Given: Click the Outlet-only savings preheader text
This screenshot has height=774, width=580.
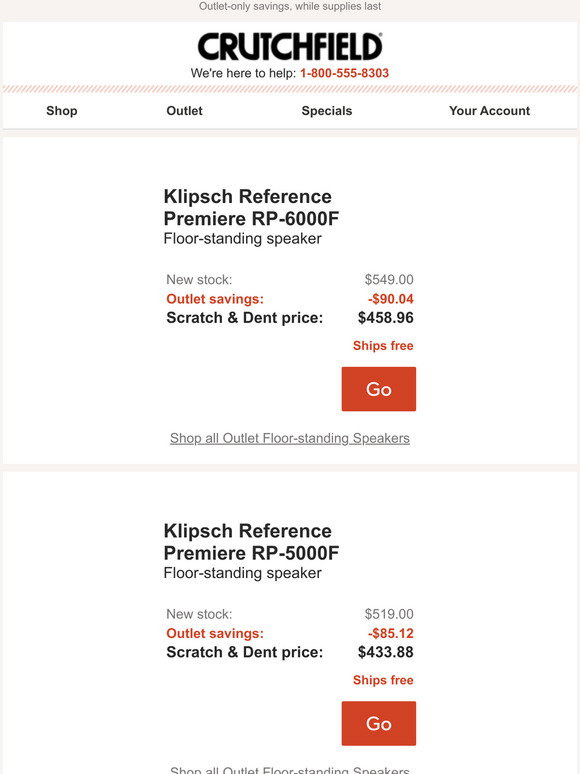Looking at the screenshot, I should point(290,6).
